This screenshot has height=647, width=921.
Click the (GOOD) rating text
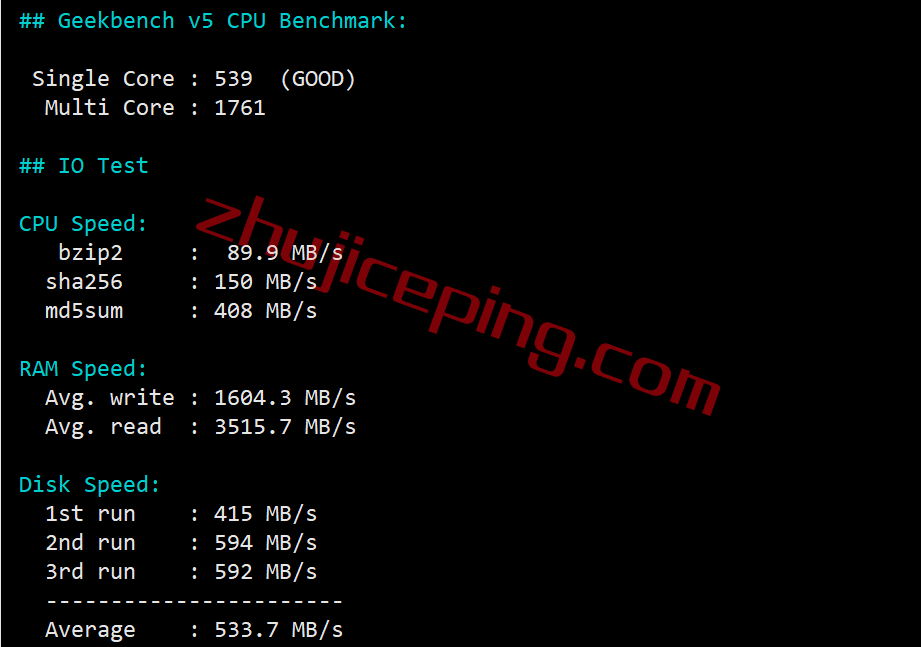tap(318, 79)
